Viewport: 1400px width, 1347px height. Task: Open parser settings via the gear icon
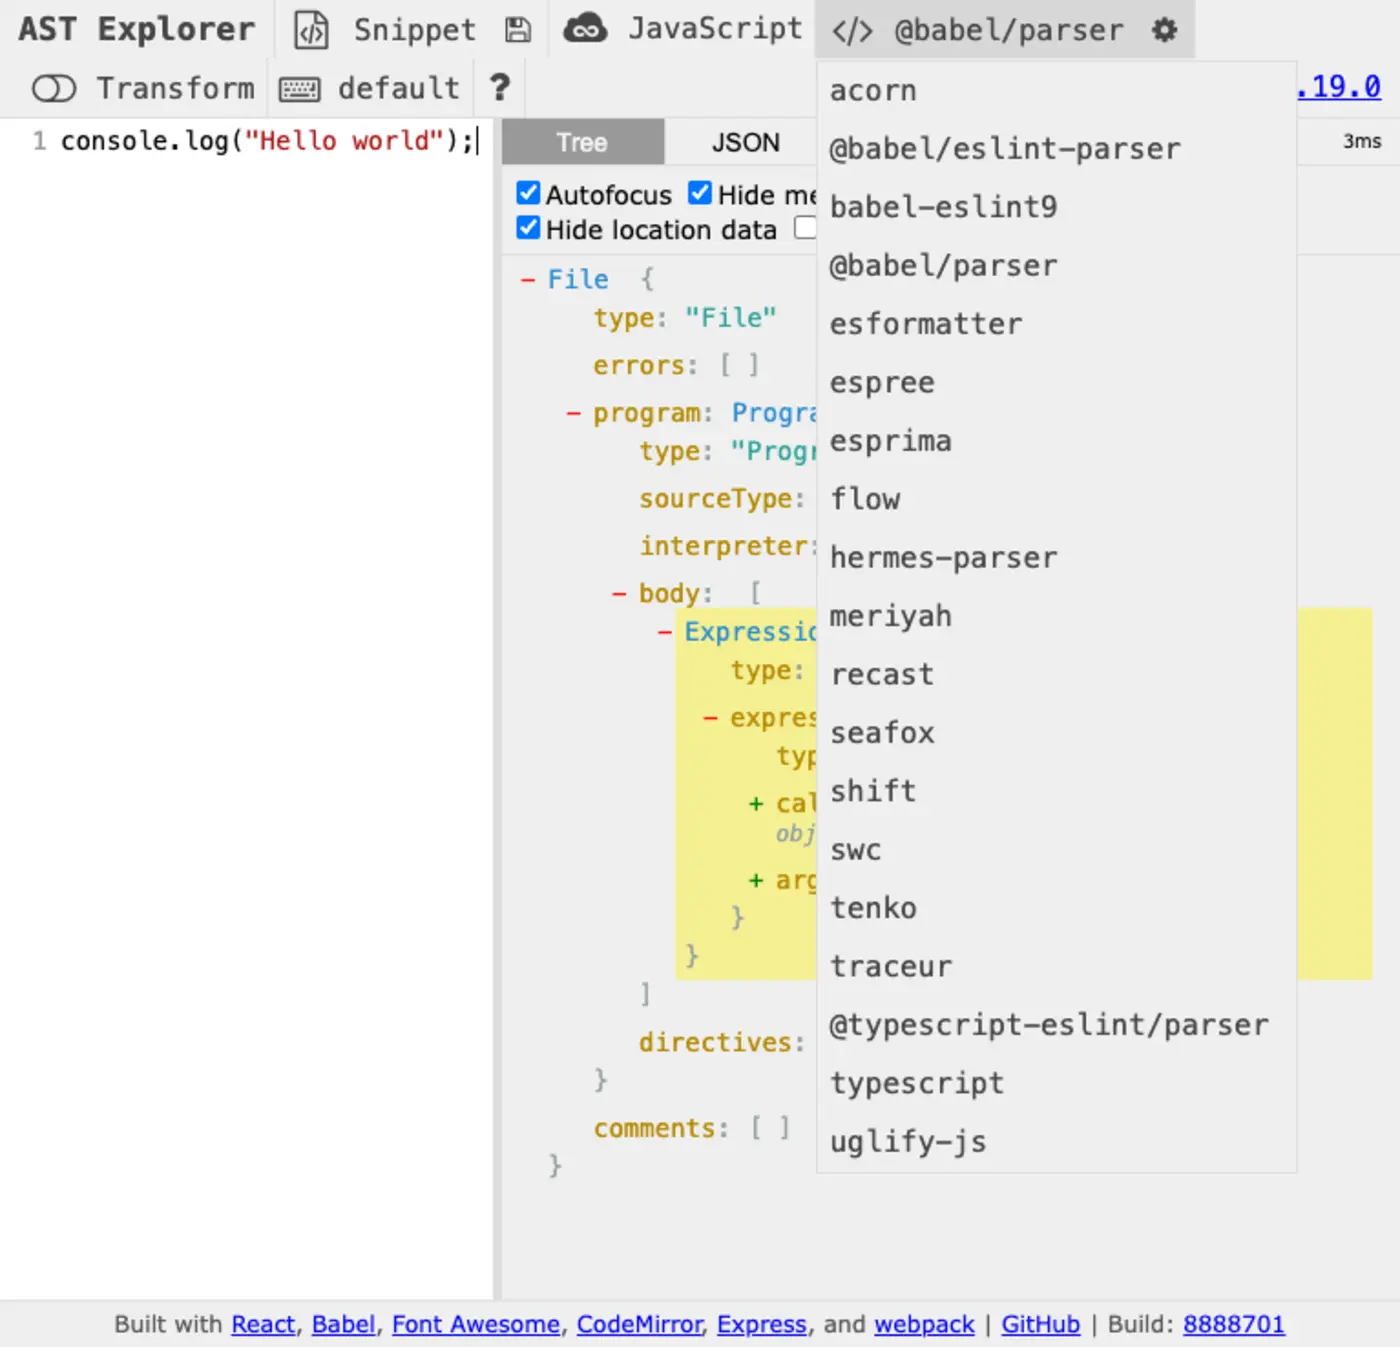(1164, 29)
